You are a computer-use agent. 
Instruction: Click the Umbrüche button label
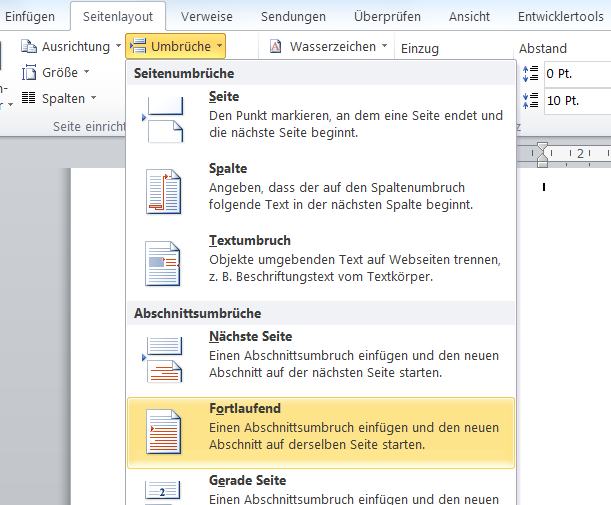pos(181,46)
